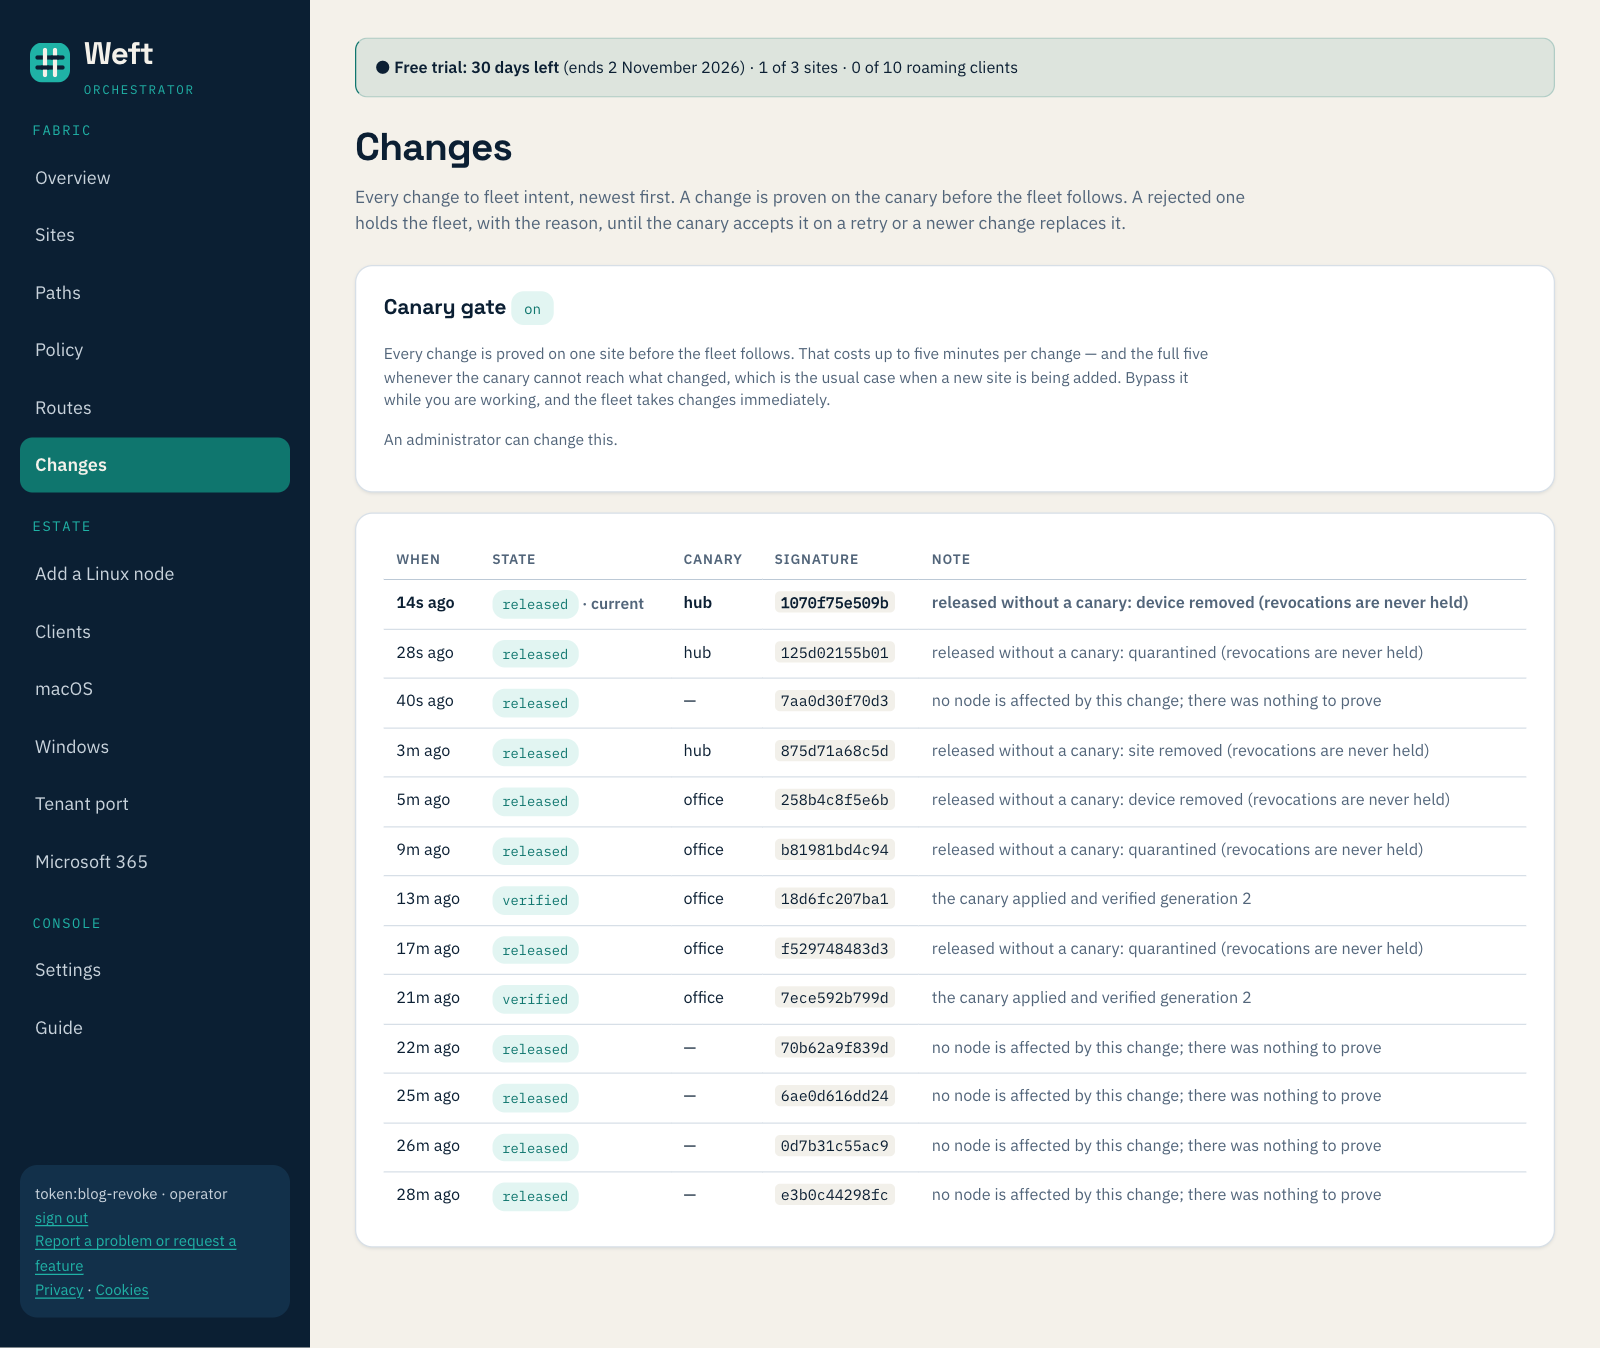Viewport: 1600px width, 1348px height.
Task: Click signature 875d71a68c5d
Action: point(834,751)
